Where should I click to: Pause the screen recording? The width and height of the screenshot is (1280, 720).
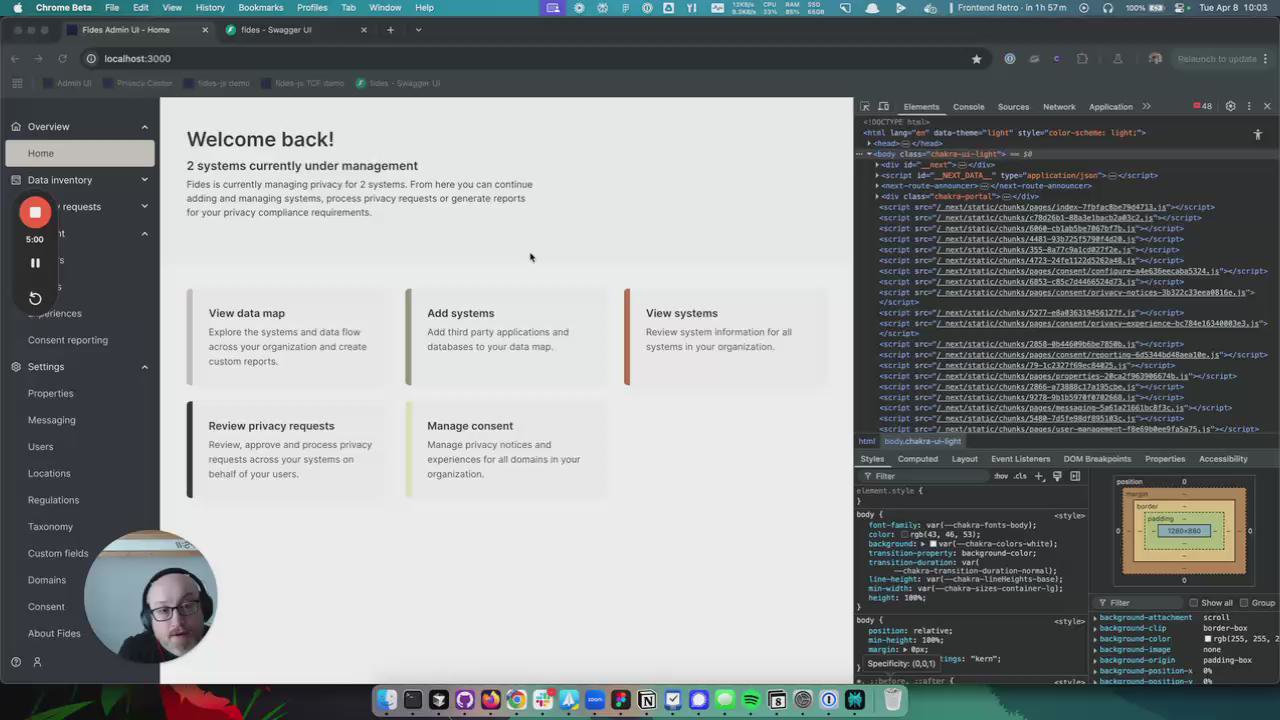(35, 263)
